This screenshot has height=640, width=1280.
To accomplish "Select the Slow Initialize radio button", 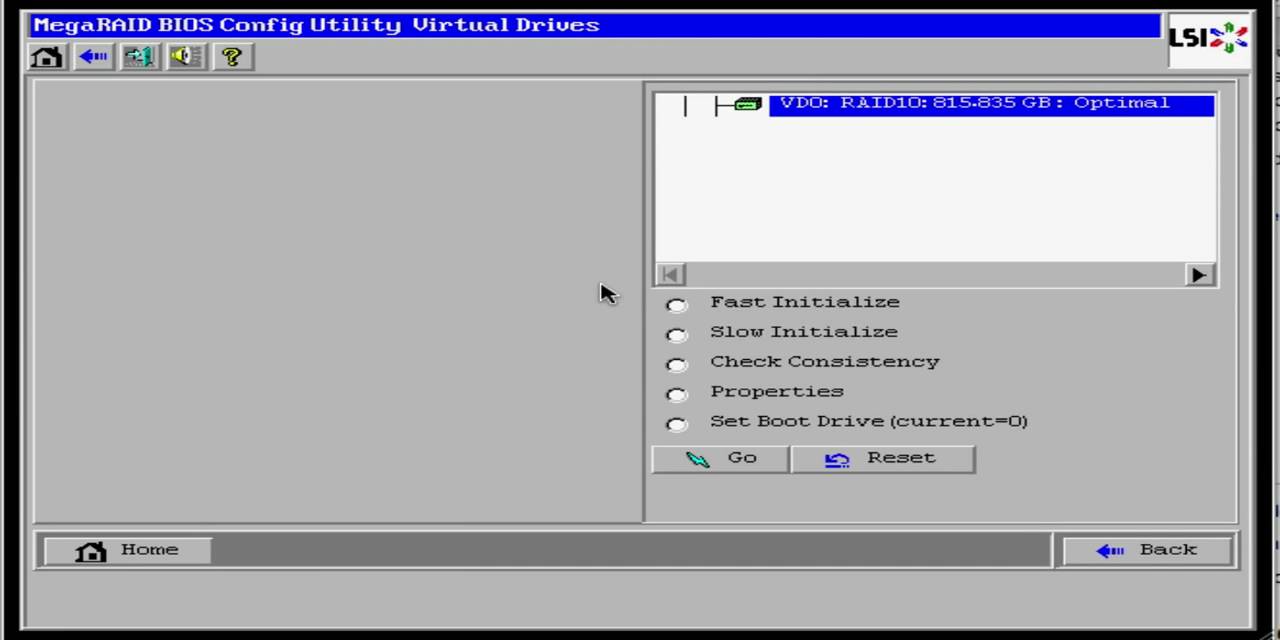I will click(x=677, y=335).
